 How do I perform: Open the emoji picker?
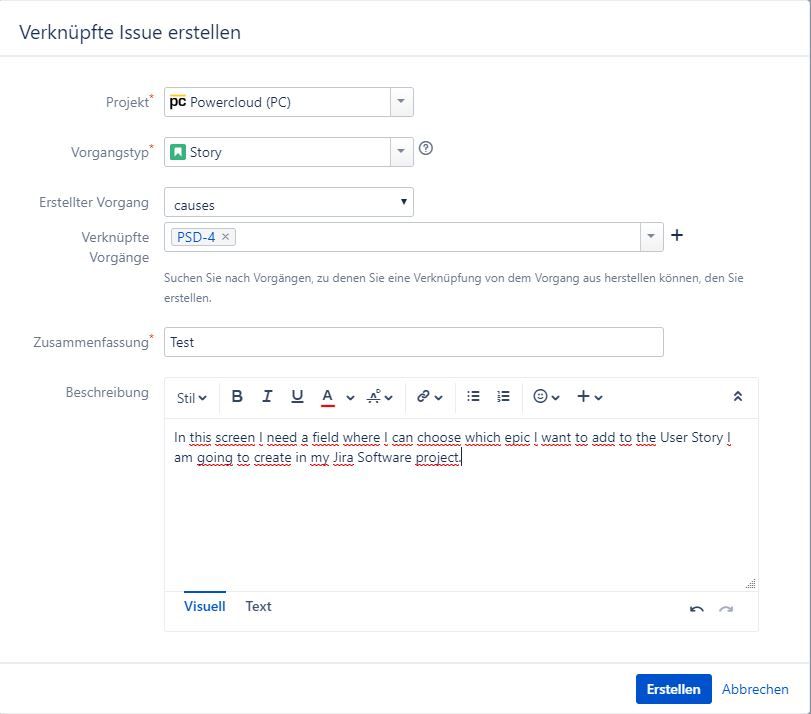[x=540, y=396]
